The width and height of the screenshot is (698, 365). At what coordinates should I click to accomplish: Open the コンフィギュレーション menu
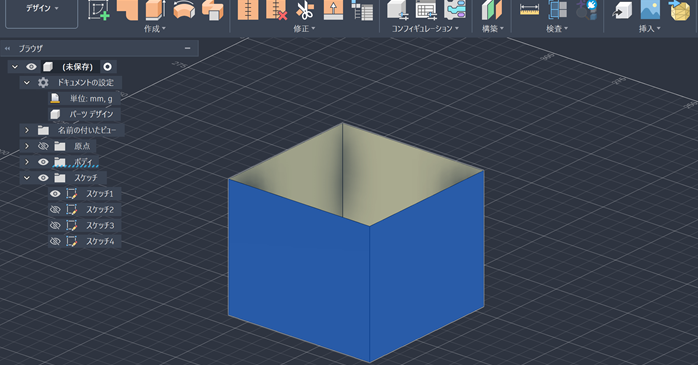425,29
